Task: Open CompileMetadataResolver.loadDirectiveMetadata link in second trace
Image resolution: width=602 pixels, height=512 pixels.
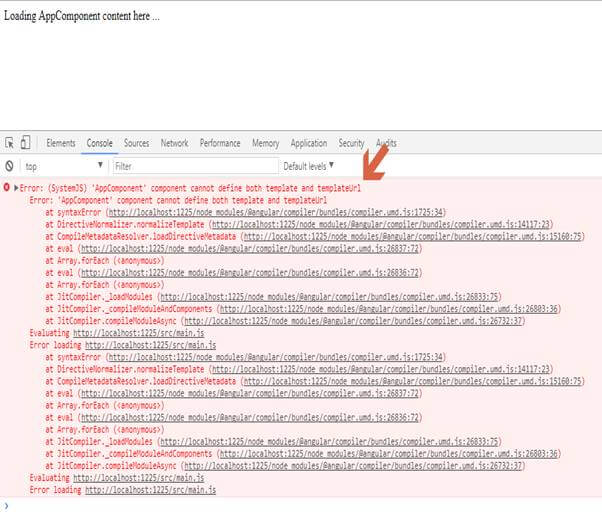Action: click(x=413, y=381)
